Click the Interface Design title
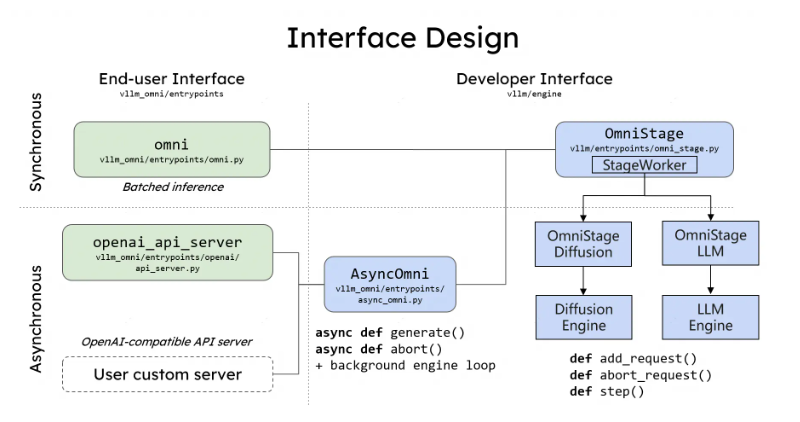The height and width of the screenshot is (422, 800). point(402,38)
